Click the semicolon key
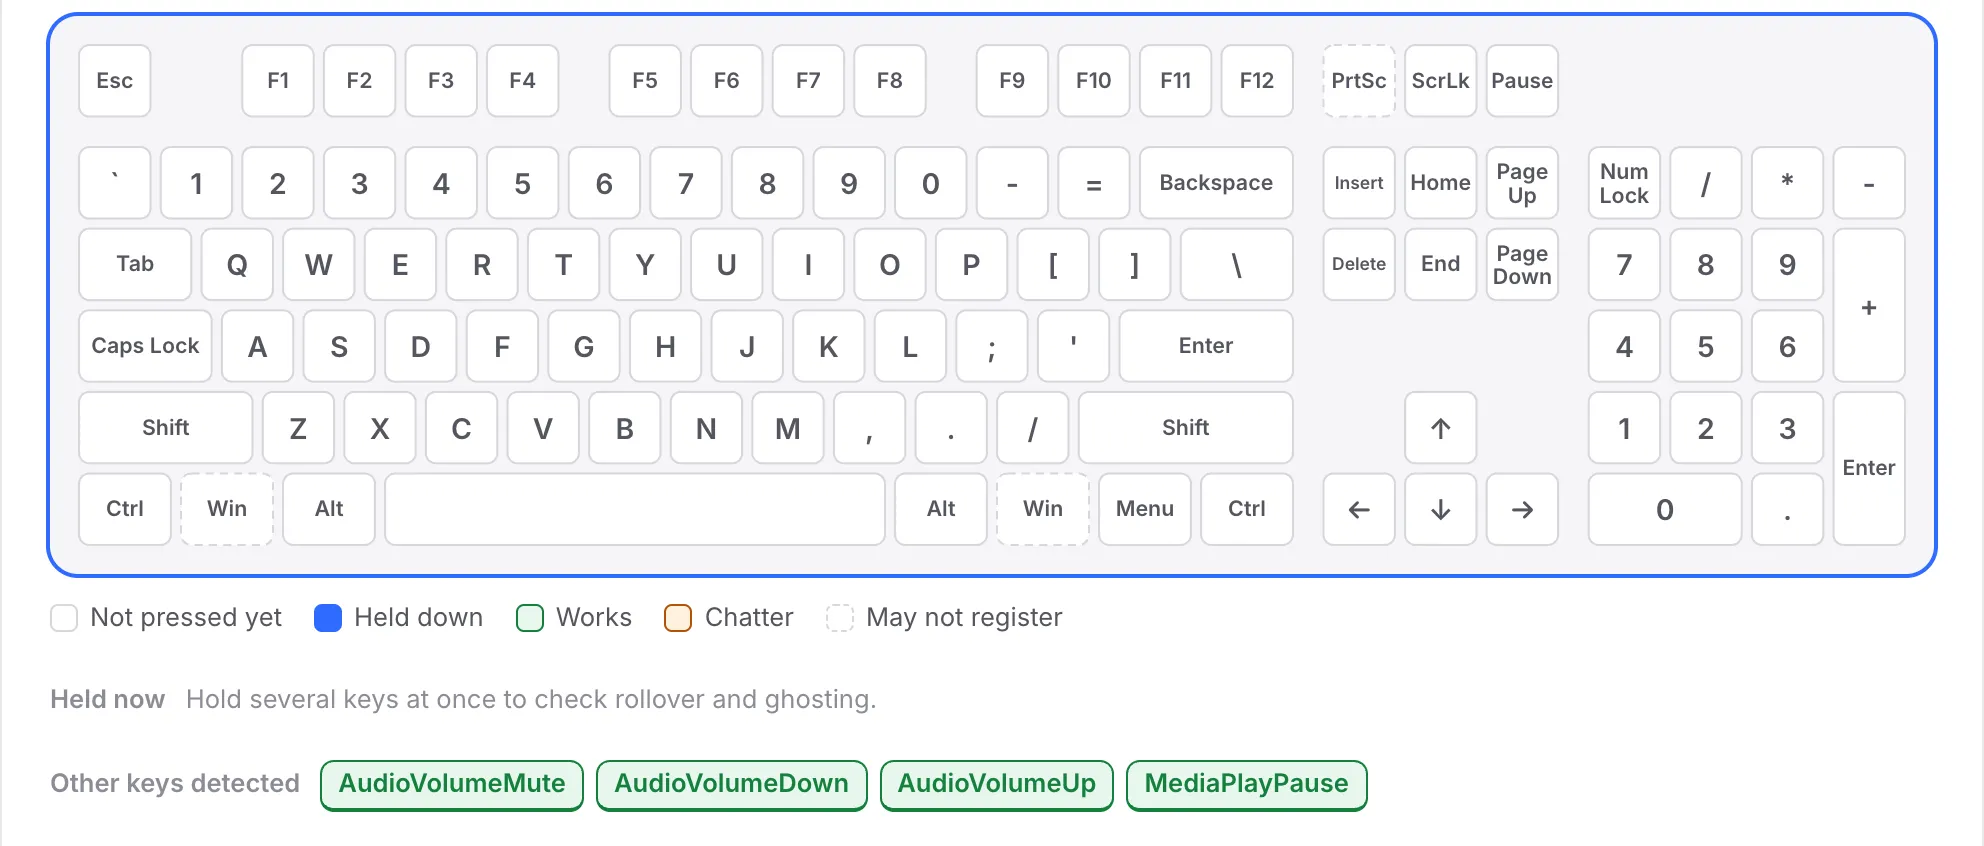 [x=992, y=346]
